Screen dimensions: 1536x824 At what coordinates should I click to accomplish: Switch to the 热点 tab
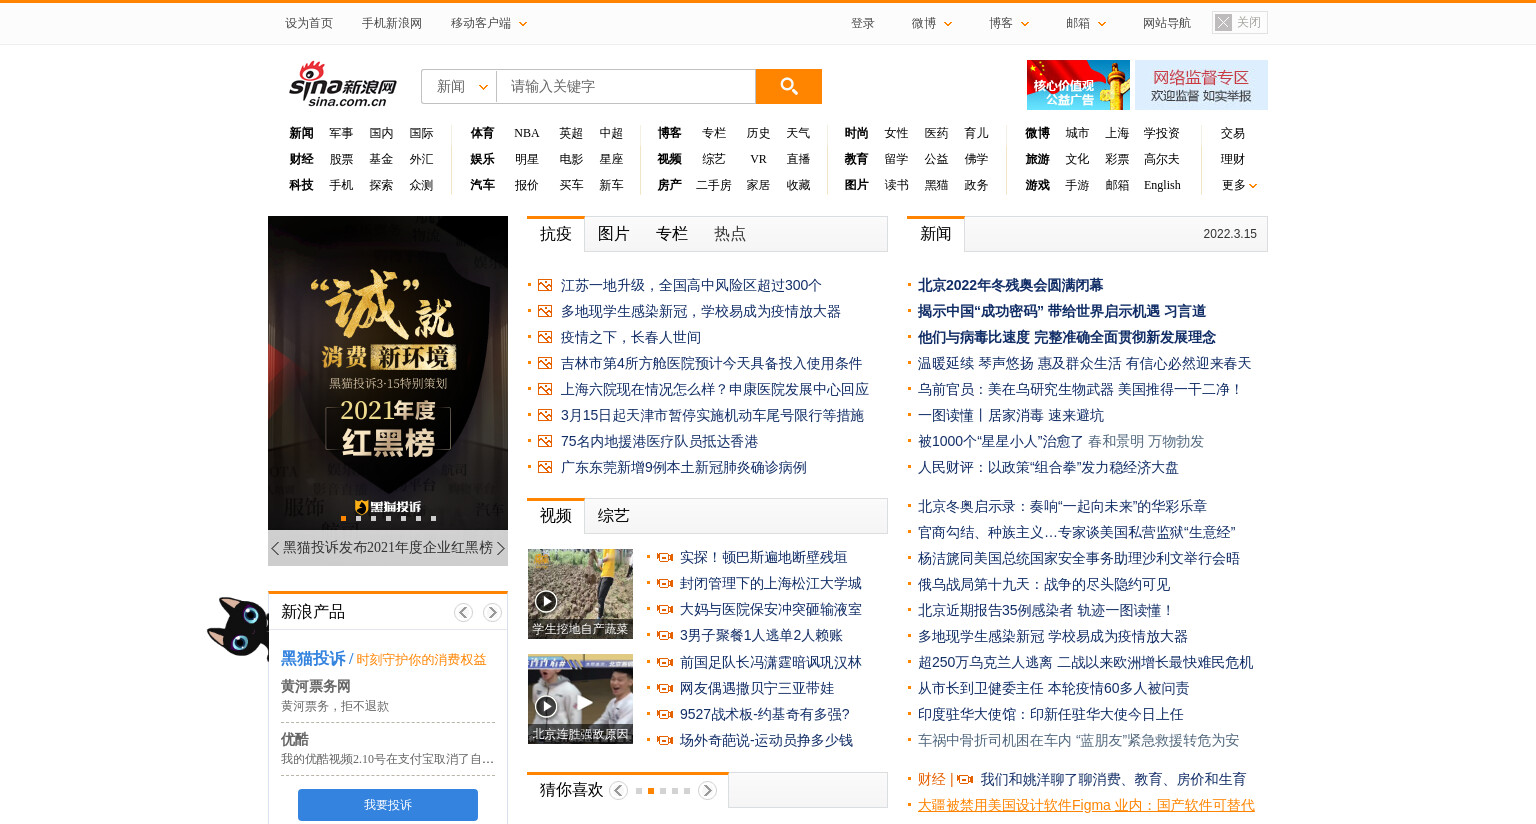pyautogui.click(x=729, y=234)
